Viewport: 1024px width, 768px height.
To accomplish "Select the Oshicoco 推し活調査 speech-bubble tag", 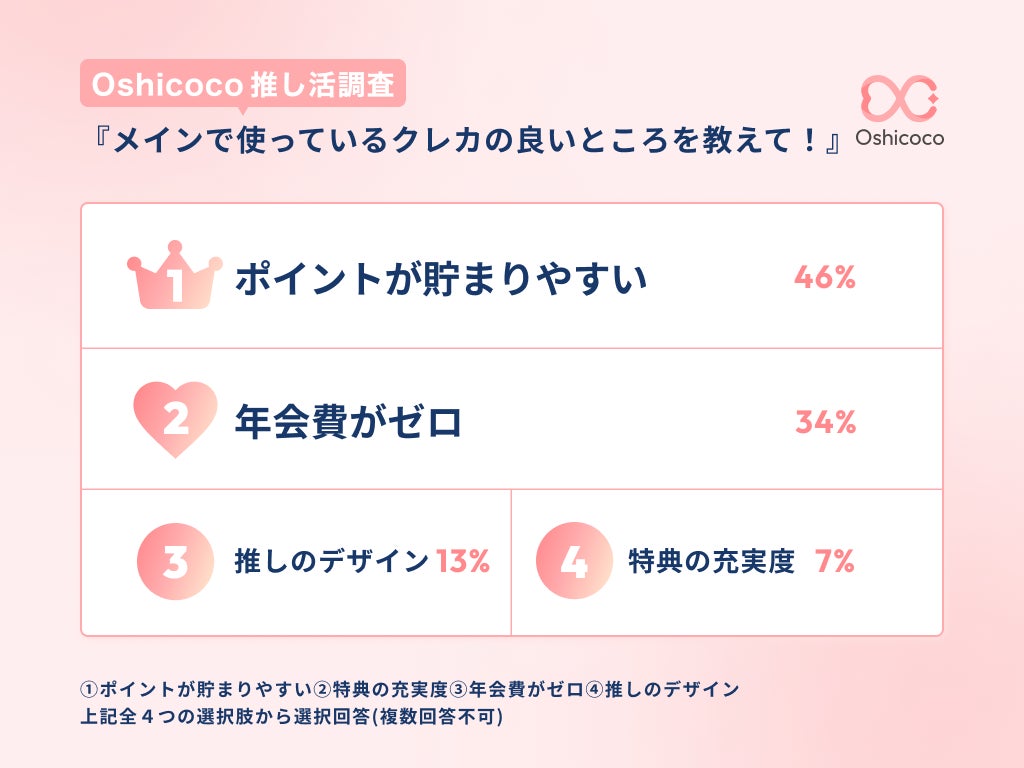I will click(242, 86).
